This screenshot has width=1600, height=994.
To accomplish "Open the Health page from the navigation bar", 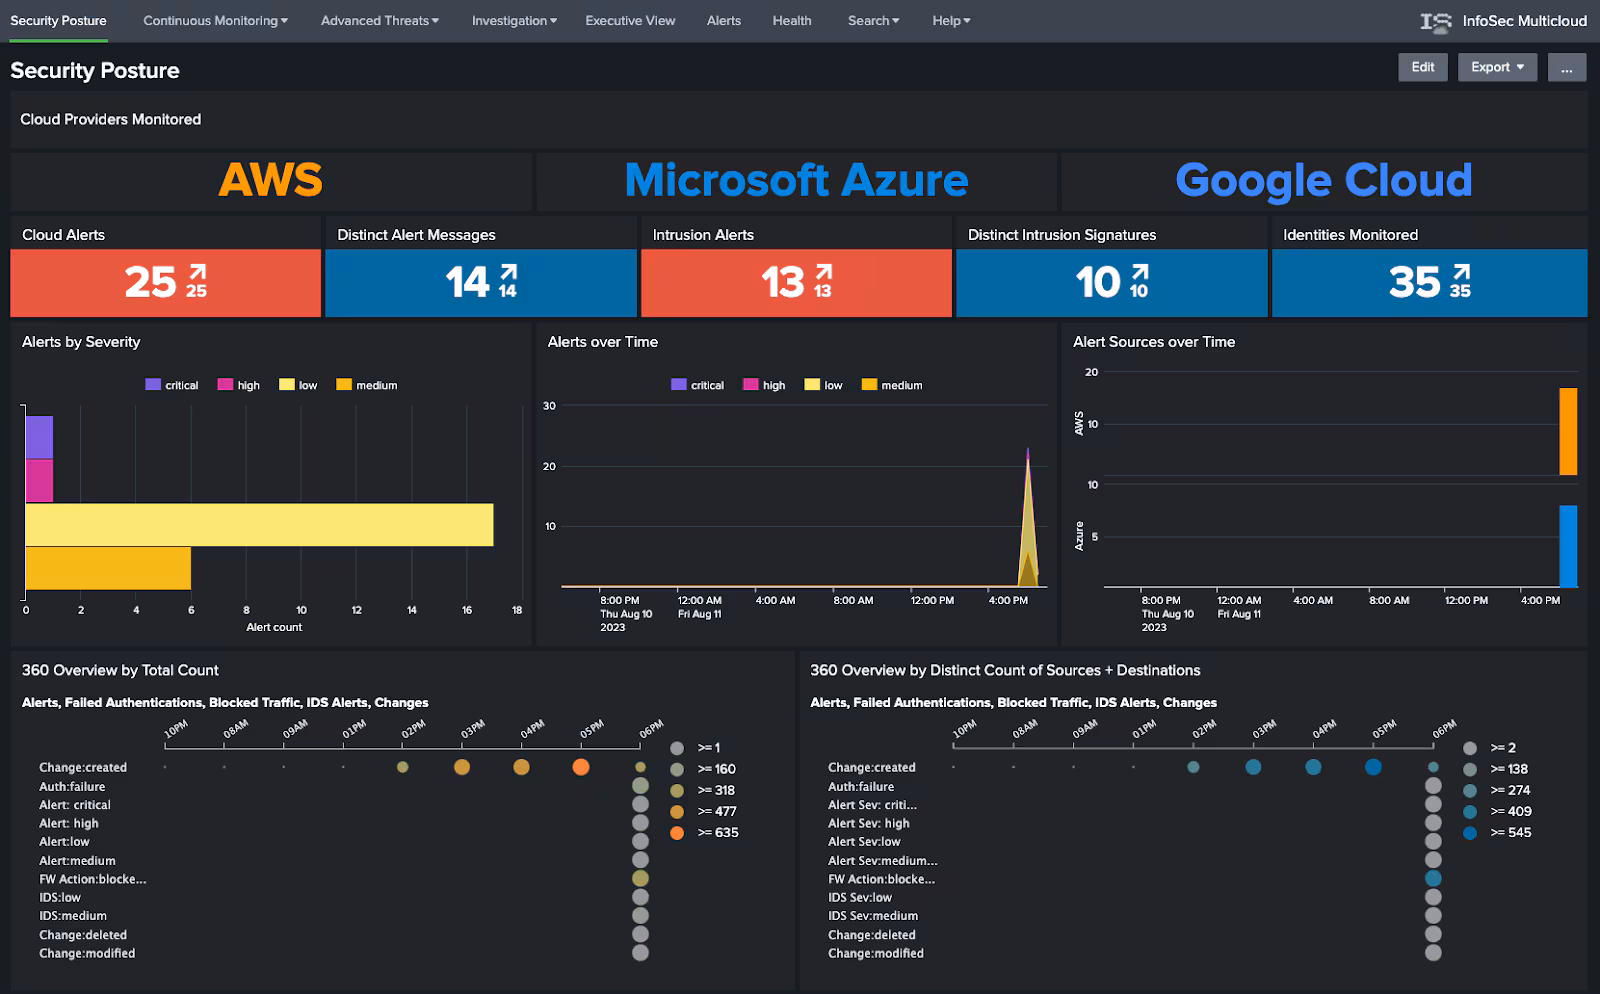I will point(791,20).
